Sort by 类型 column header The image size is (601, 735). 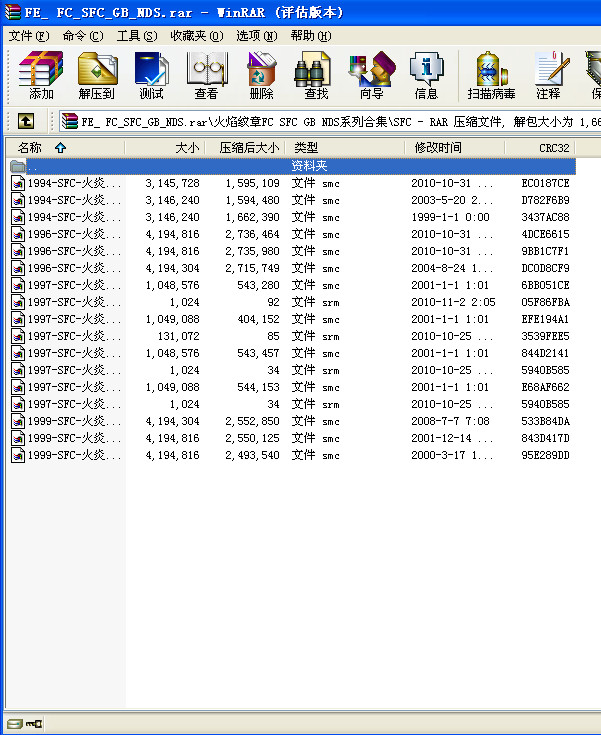pyautogui.click(x=345, y=148)
